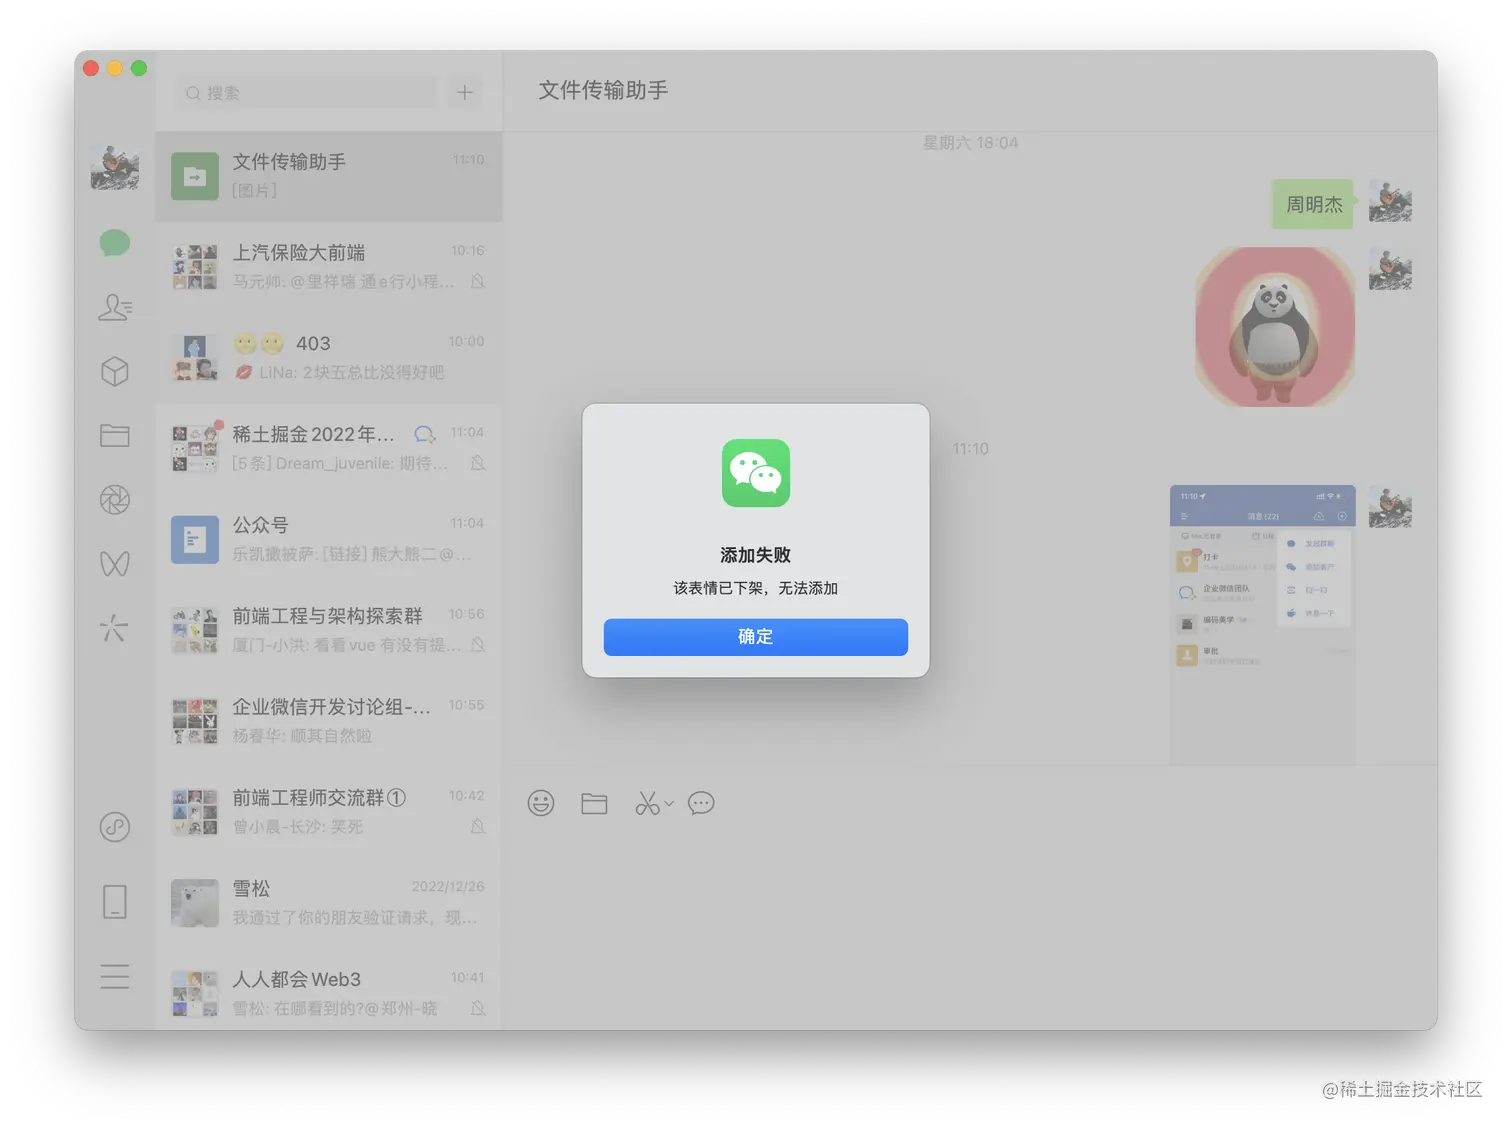Viewport: 1512px width, 1129px height.
Task: Click the muted bell on 稀土掘金 chat
Action: tap(478, 463)
